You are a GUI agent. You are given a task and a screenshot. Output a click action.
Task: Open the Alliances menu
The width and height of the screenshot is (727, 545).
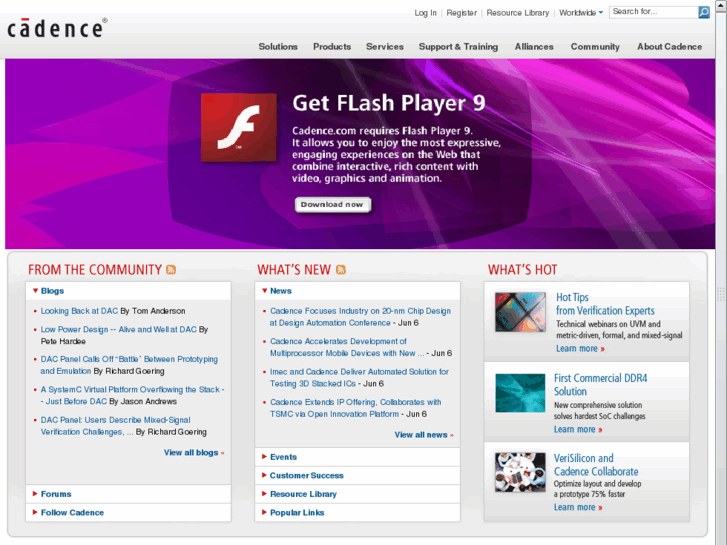(x=534, y=46)
